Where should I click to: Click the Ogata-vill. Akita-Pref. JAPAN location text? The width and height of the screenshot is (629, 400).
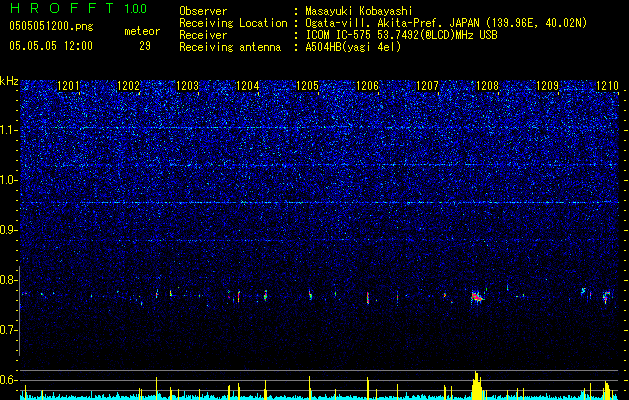pos(446,23)
